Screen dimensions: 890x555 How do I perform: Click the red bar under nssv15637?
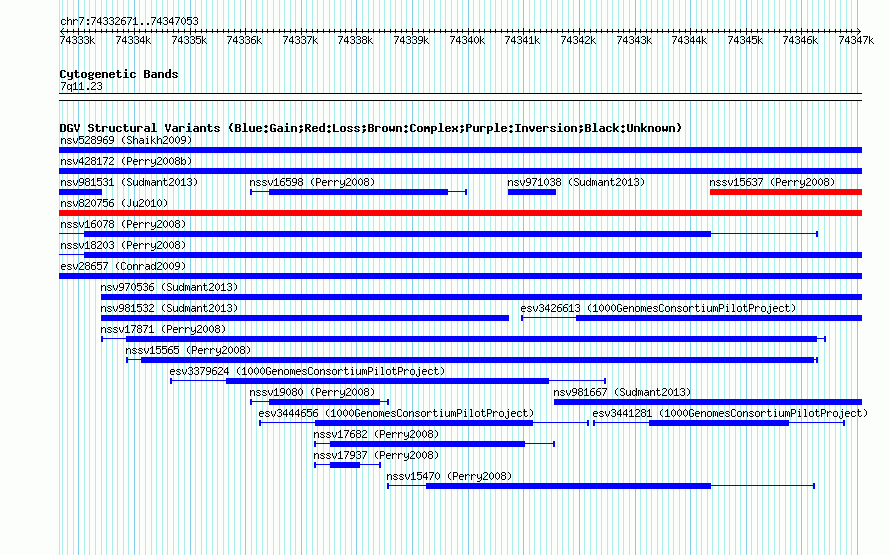pos(786,192)
